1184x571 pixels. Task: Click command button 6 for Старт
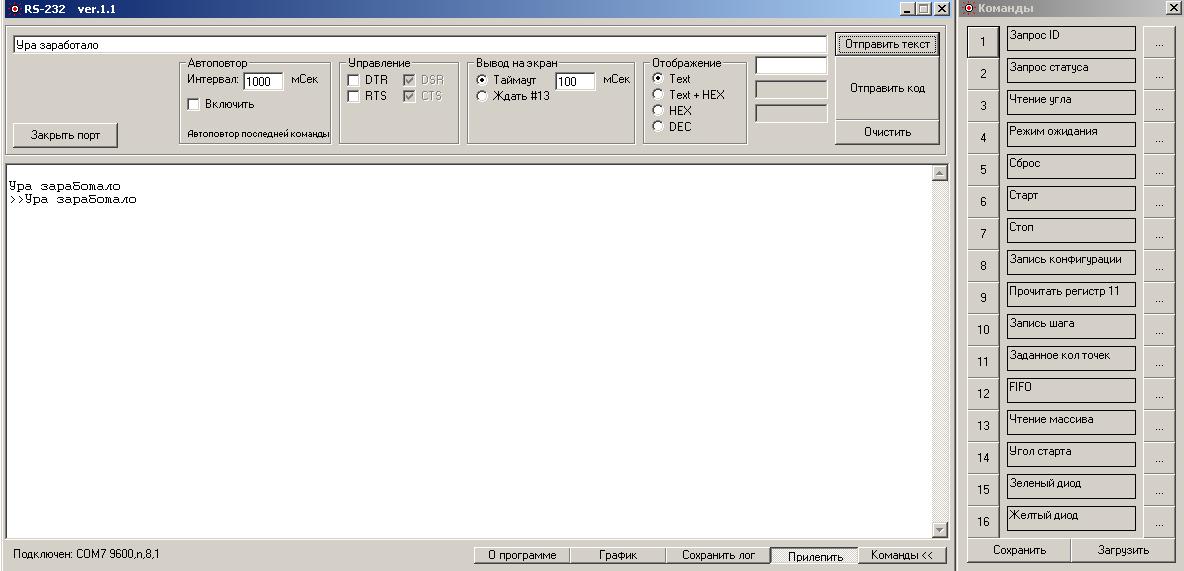click(983, 202)
